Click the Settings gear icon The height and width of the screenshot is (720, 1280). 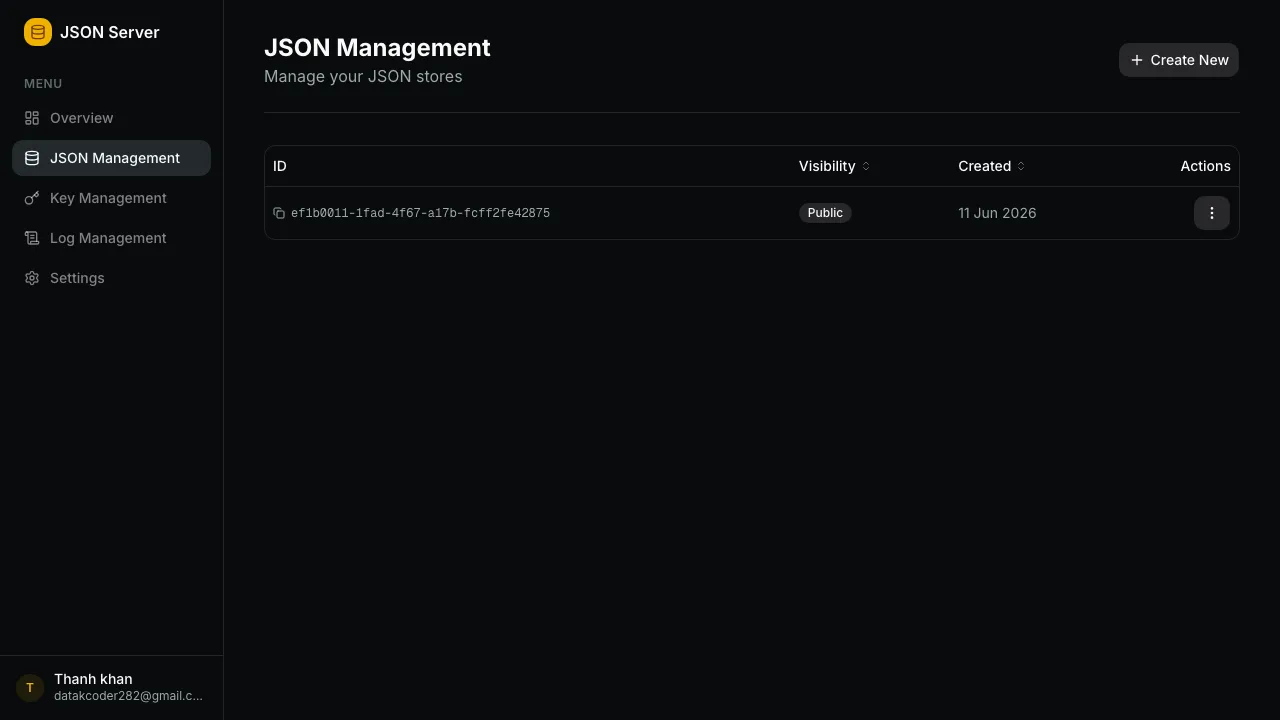[32, 278]
